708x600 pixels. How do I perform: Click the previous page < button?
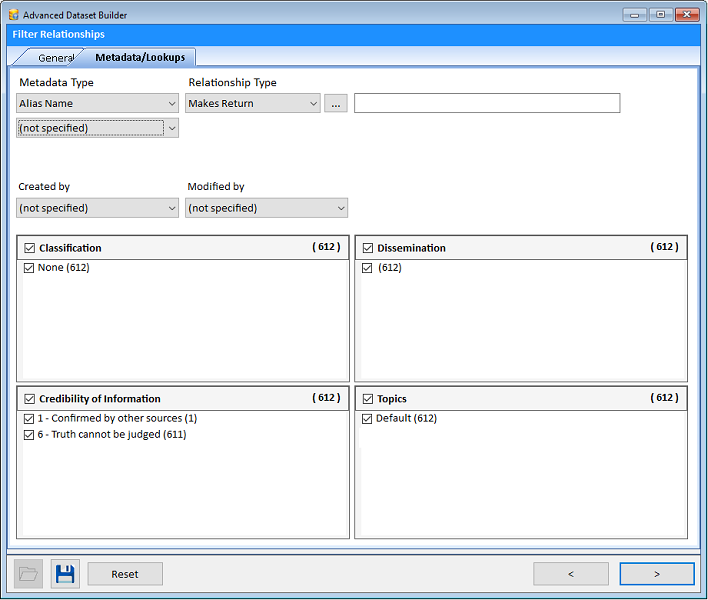[x=571, y=574]
